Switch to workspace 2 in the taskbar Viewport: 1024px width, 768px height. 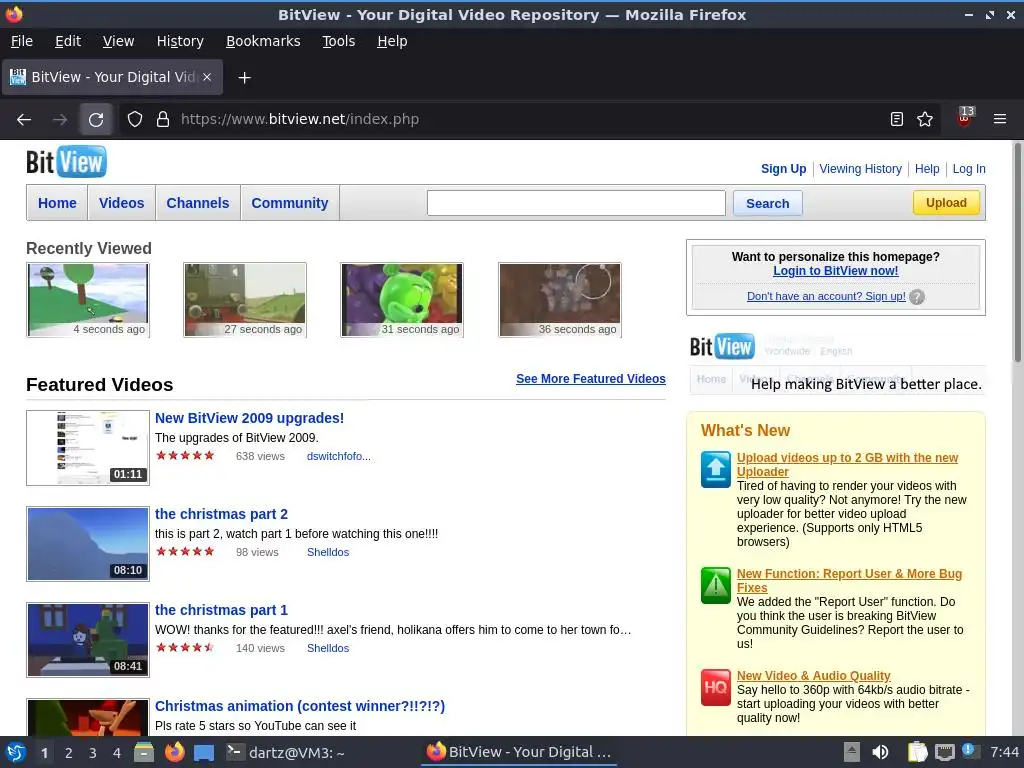point(69,753)
